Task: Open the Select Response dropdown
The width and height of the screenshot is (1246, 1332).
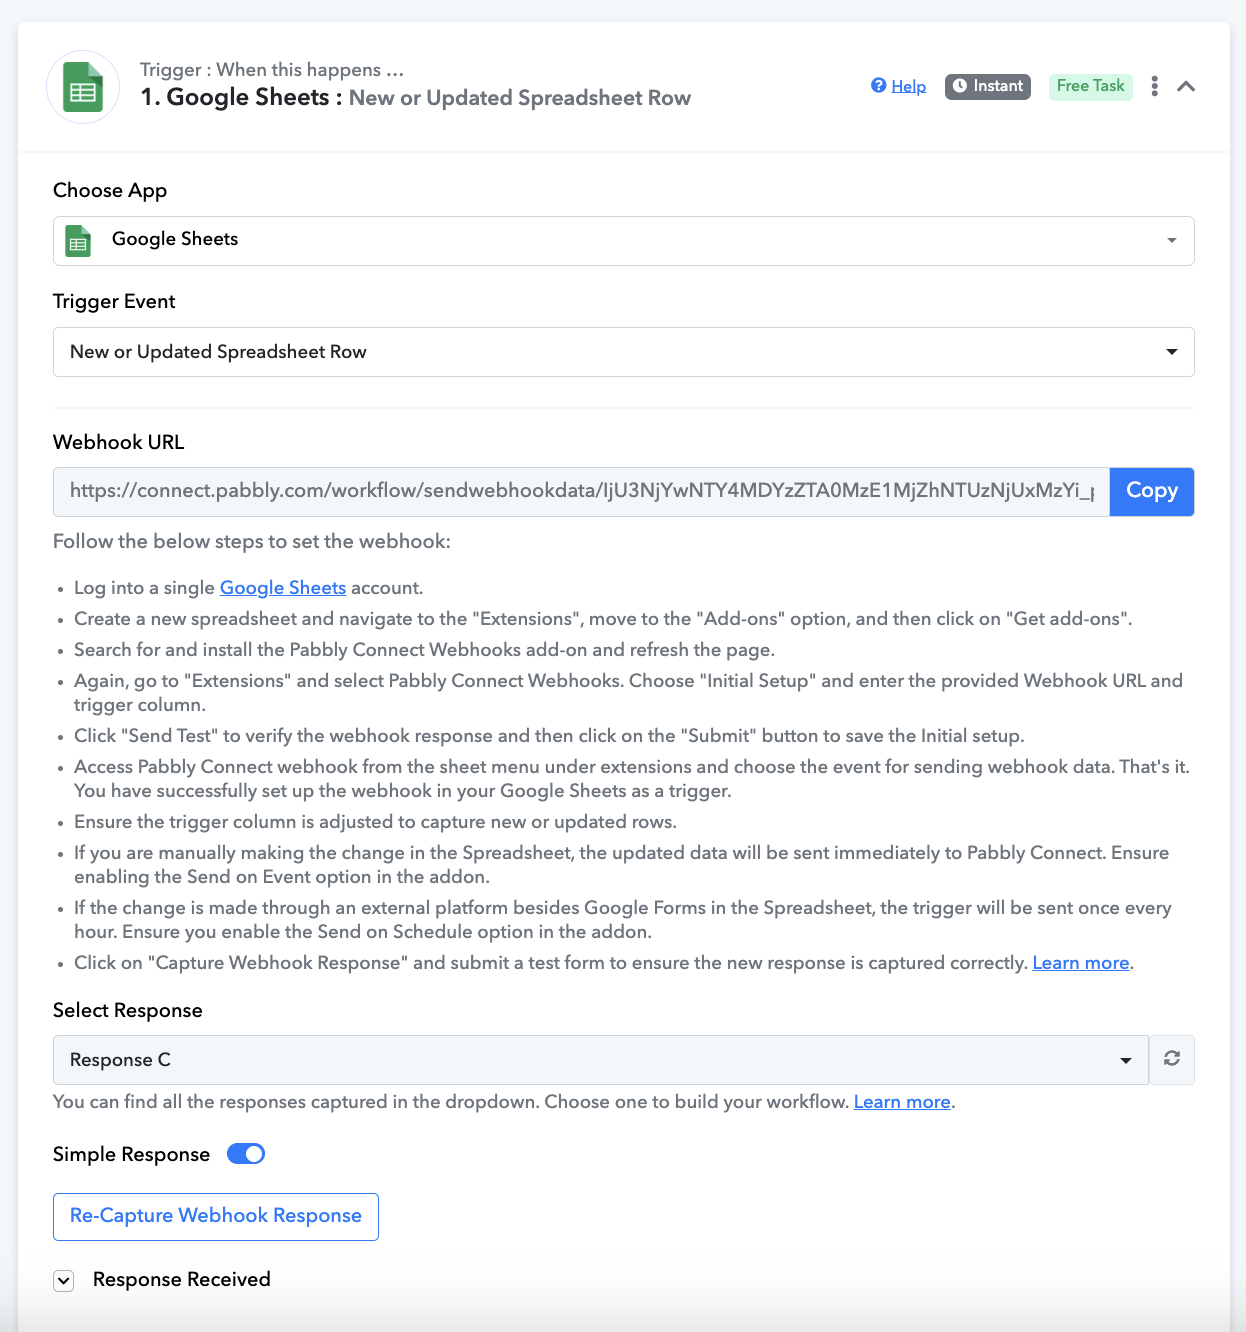Action: coord(600,1060)
